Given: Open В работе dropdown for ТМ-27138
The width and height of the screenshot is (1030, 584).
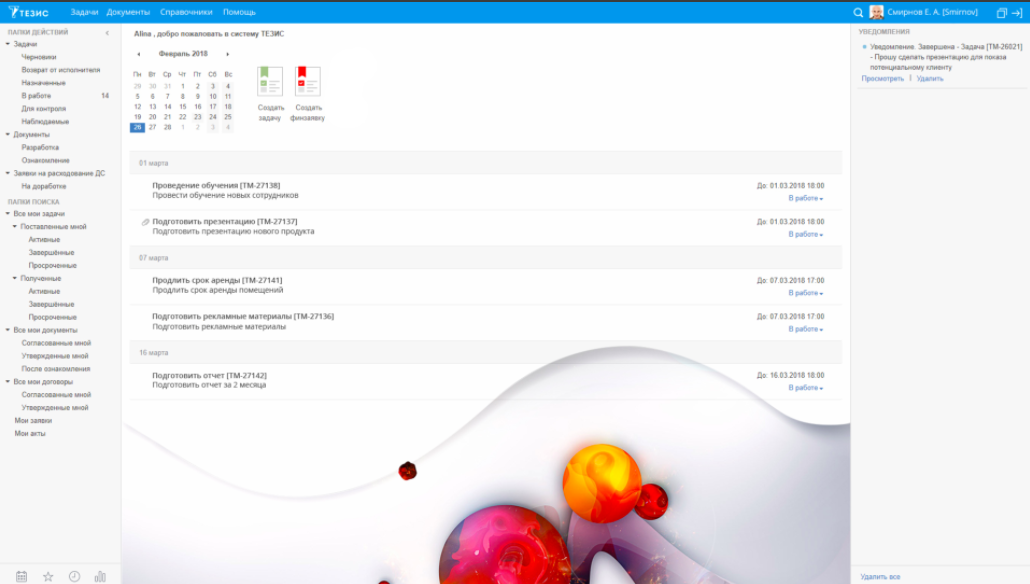Looking at the screenshot, I should (x=805, y=198).
